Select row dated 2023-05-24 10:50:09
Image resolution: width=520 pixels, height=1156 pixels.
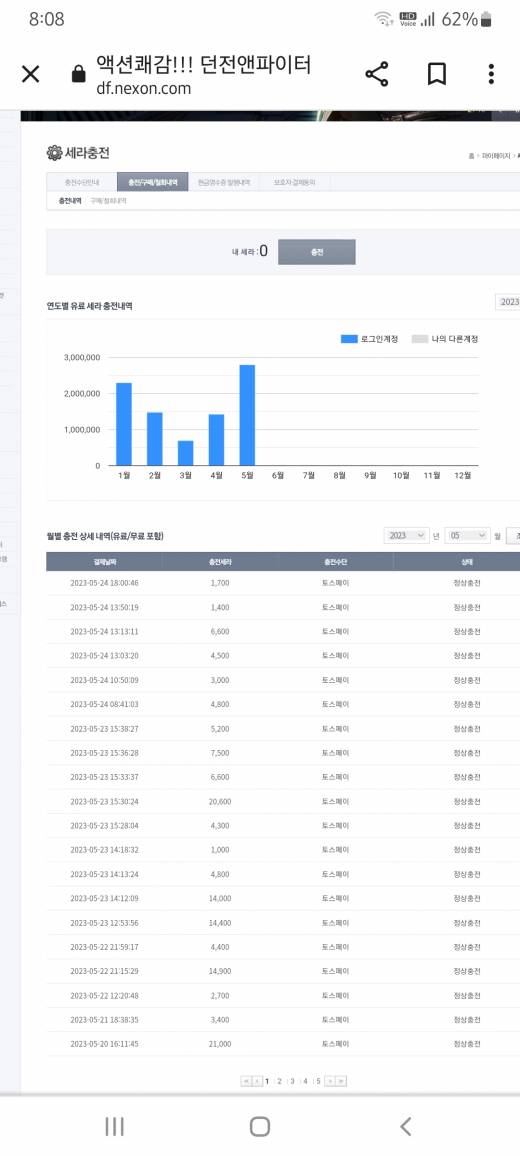coord(283,680)
